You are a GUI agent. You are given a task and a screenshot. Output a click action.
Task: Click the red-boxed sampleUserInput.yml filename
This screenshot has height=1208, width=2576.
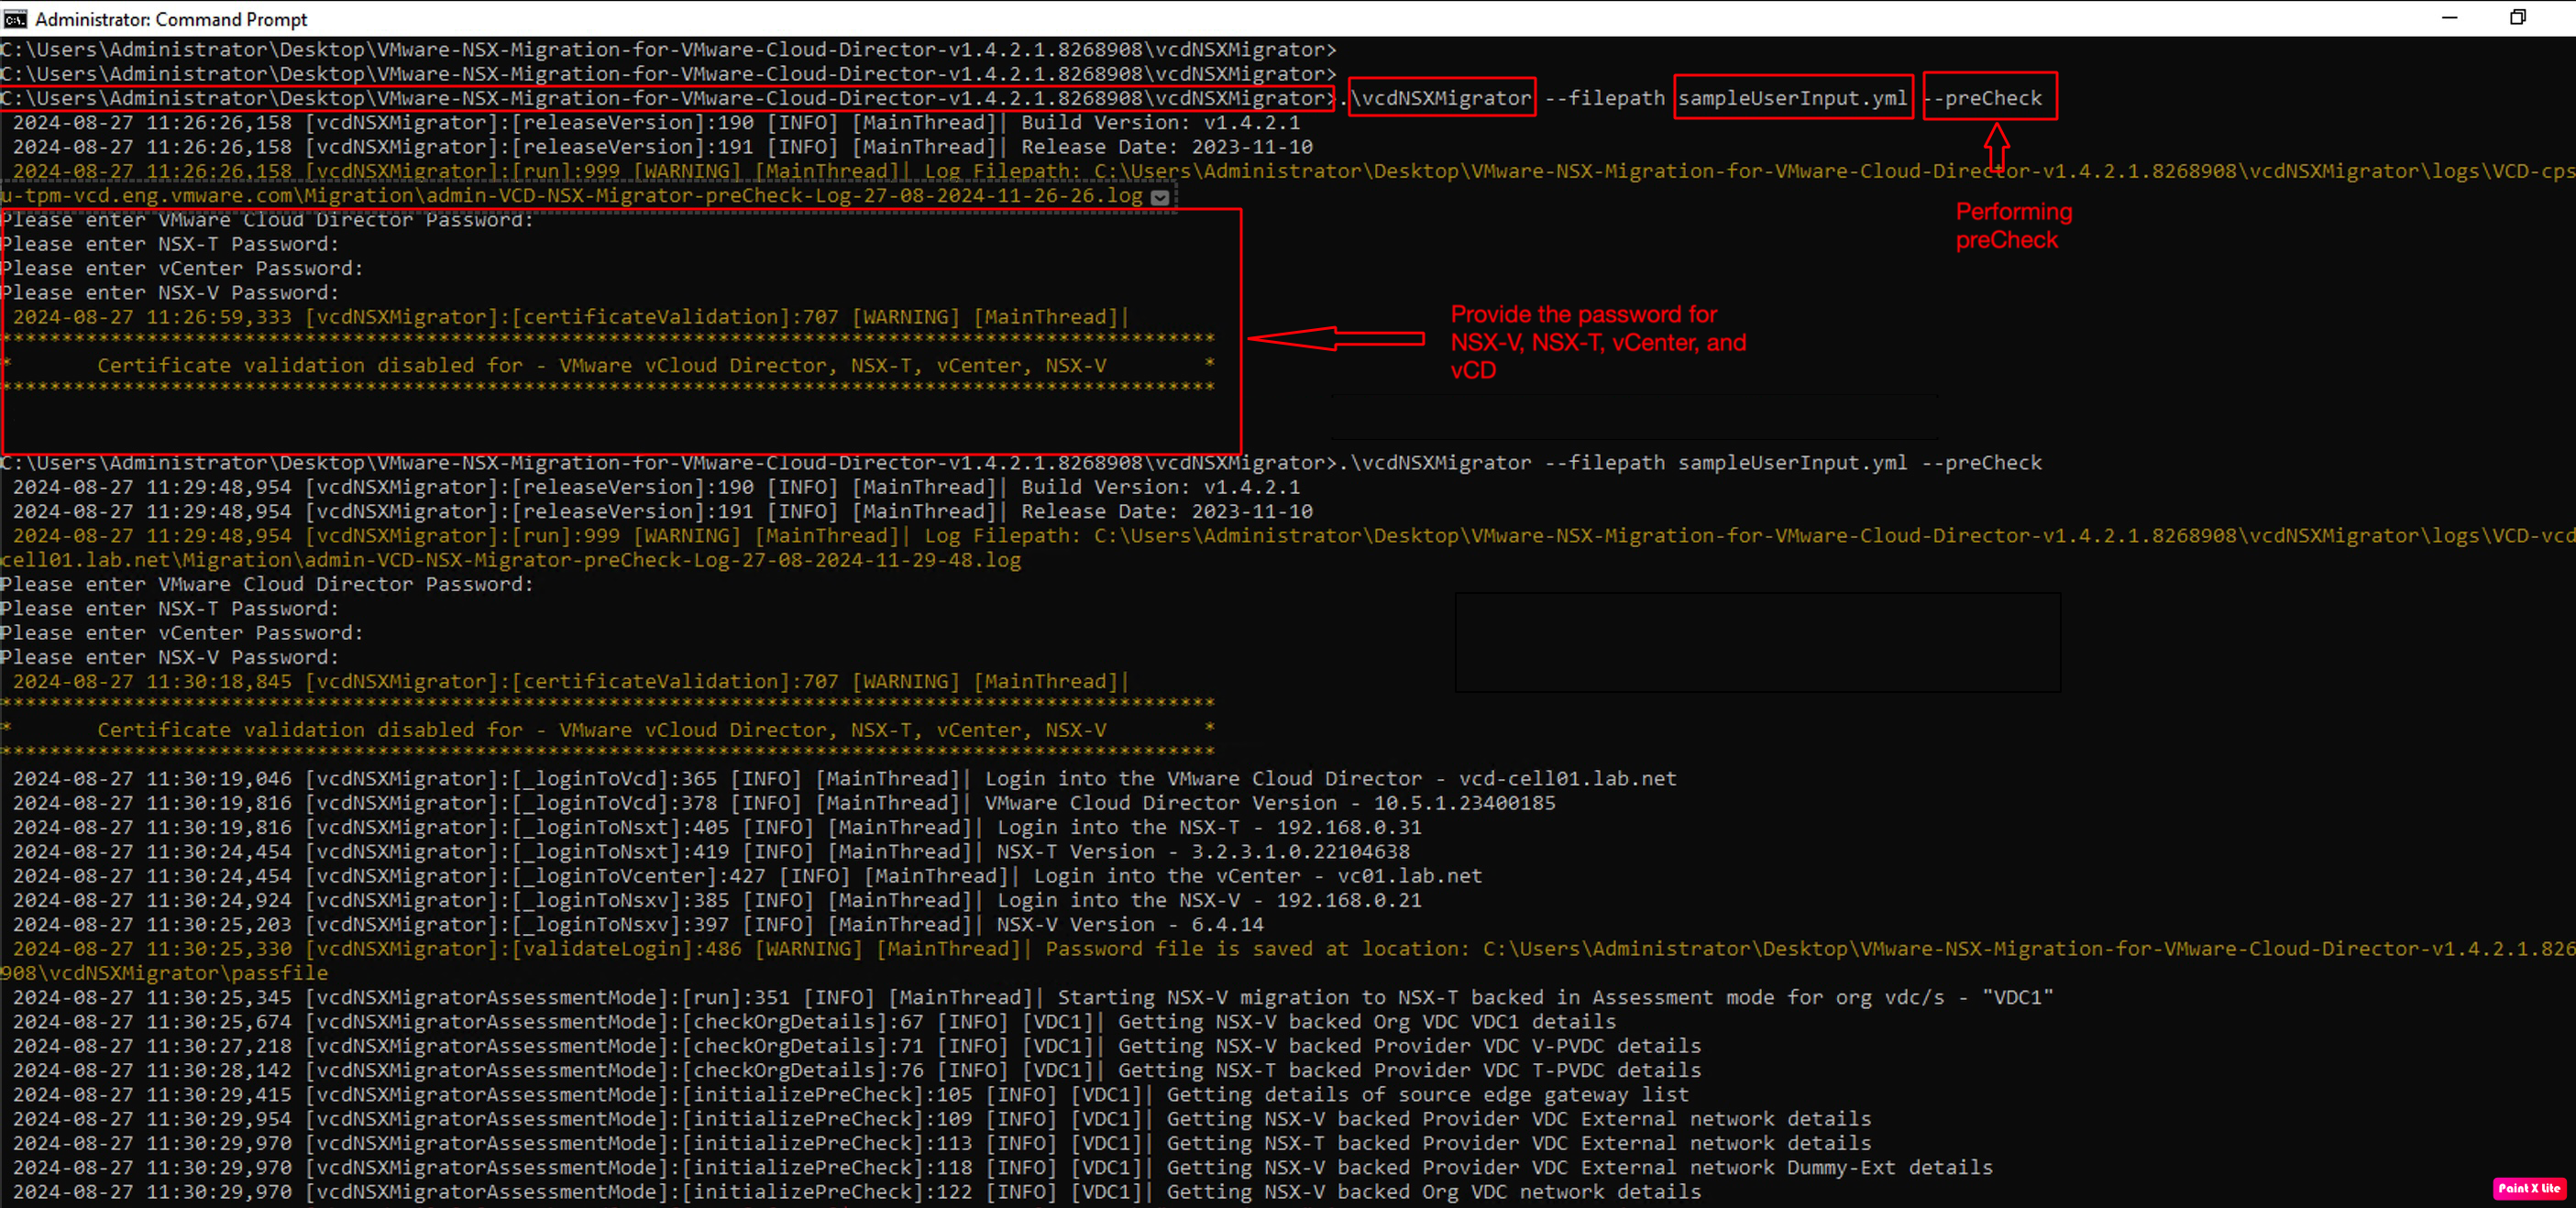click(1792, 98)
